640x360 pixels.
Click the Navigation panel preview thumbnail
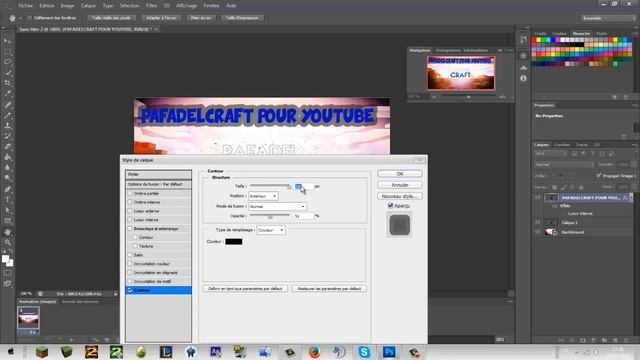461,73
